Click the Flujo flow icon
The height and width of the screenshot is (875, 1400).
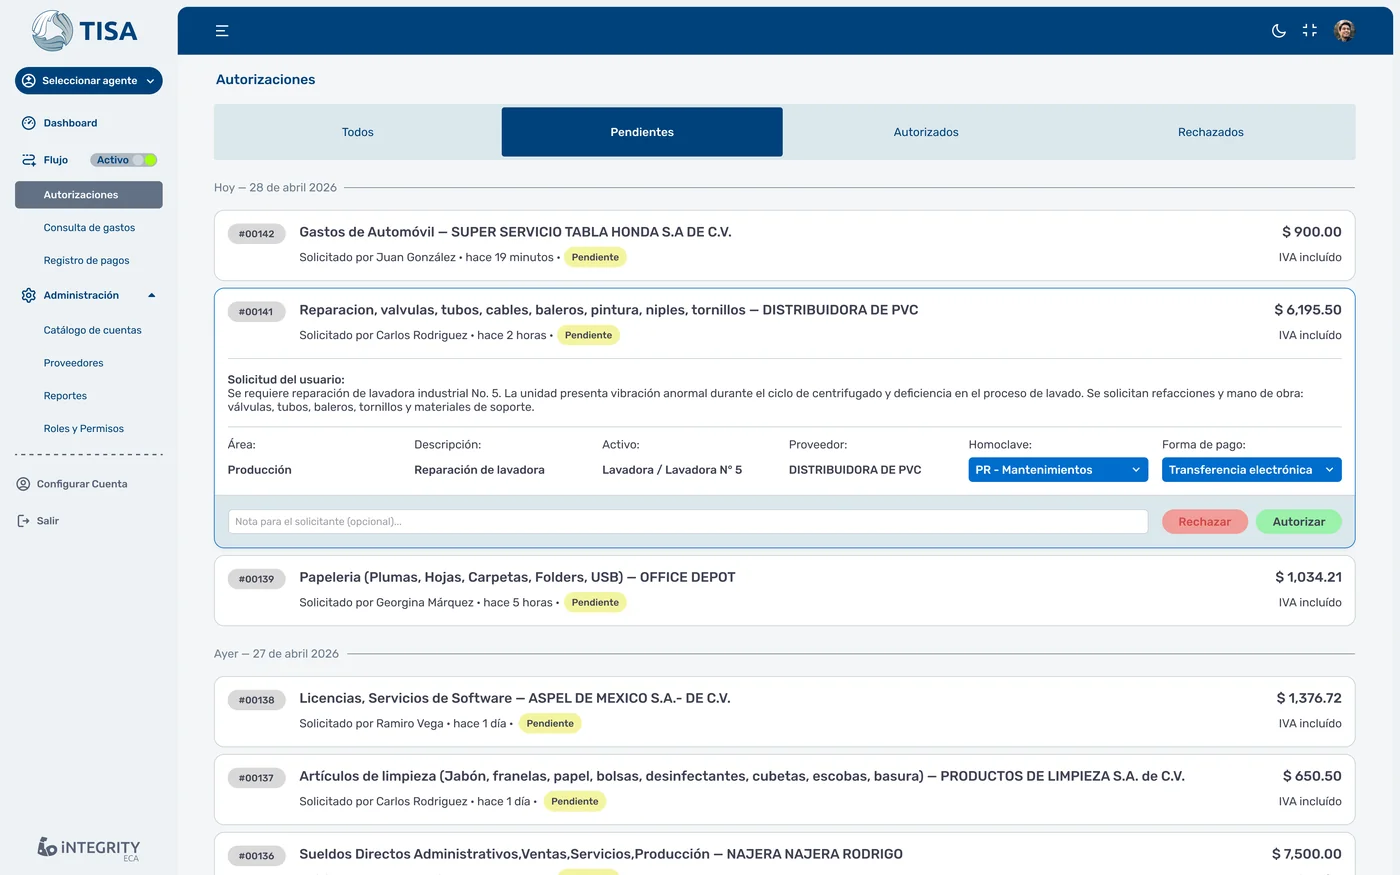tap(29, 160)
